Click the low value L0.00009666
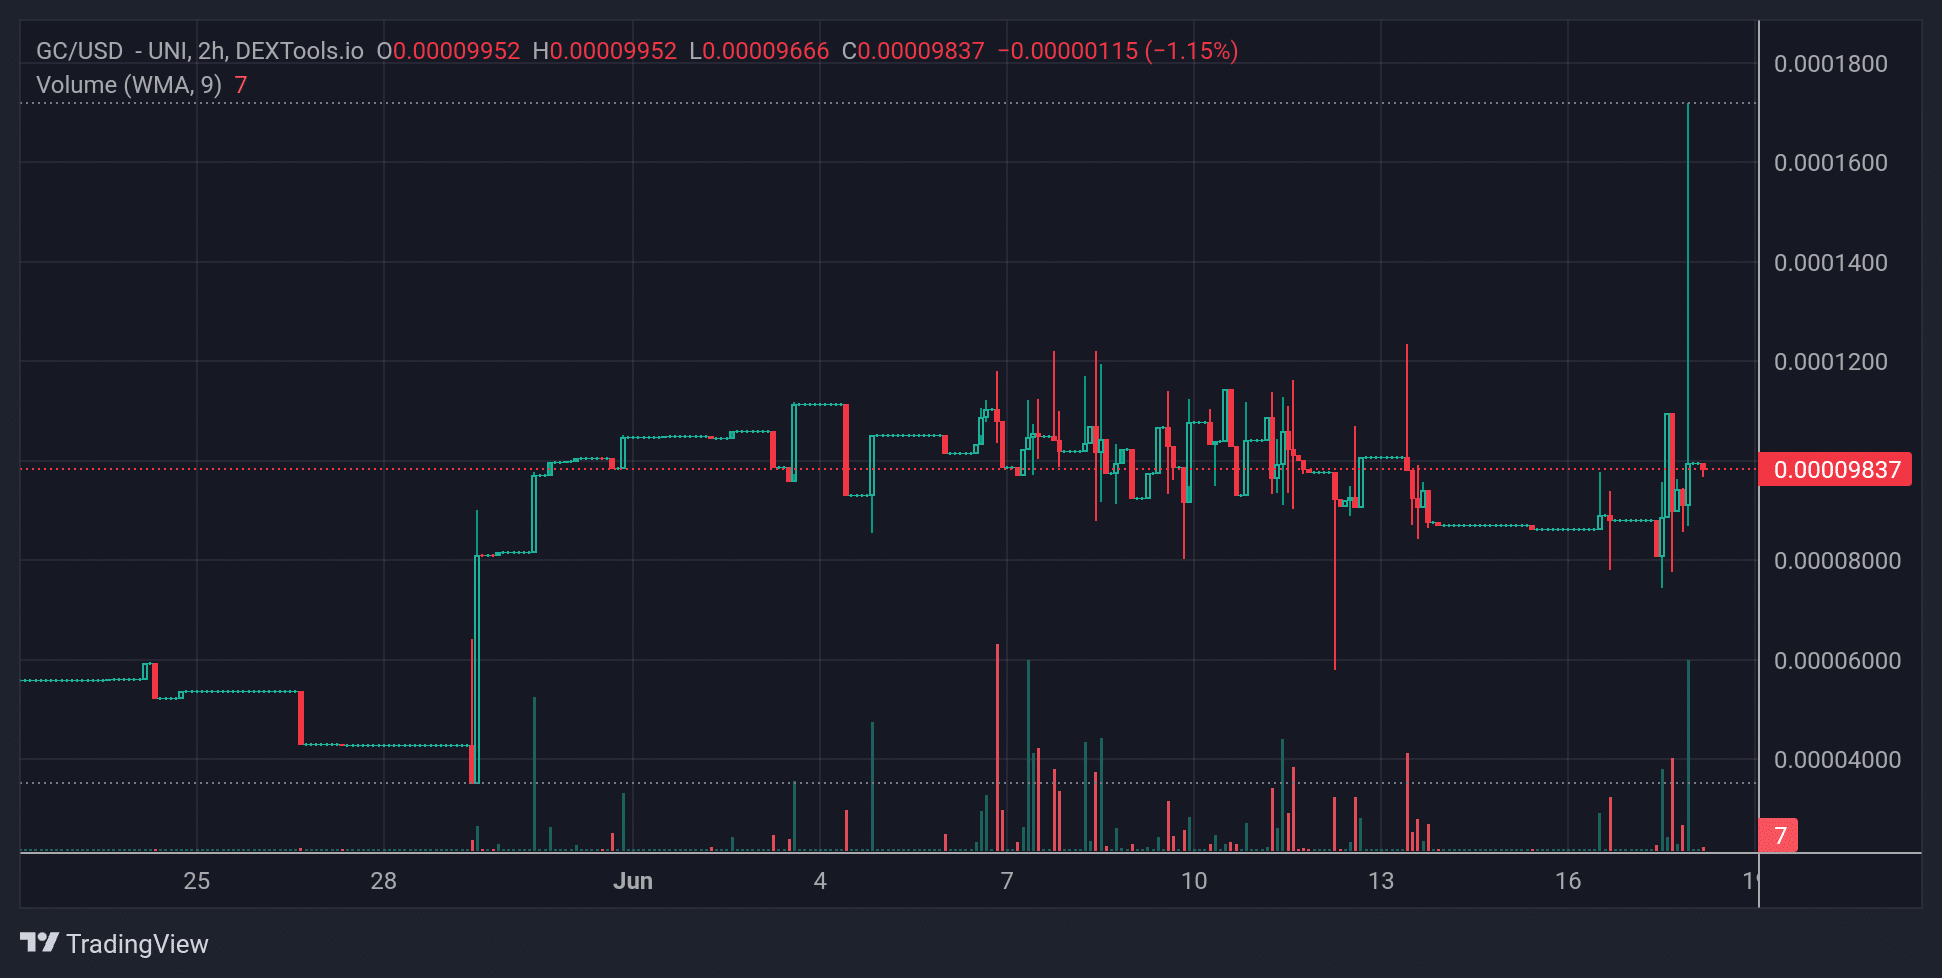 (760, 51)
